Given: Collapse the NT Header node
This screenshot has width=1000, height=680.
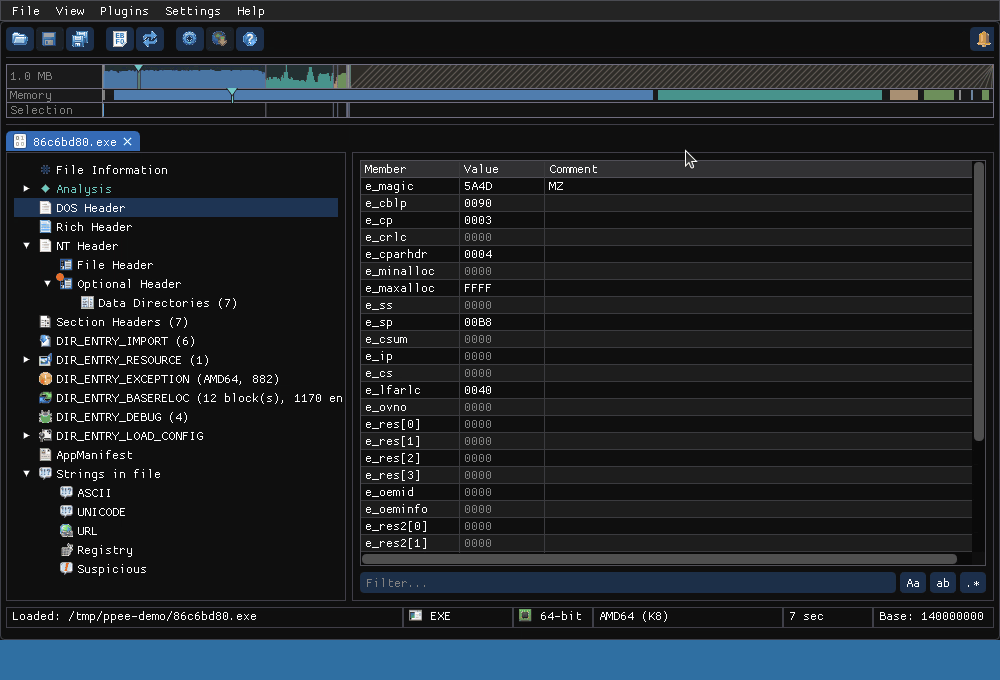Looking at the screenshot, I should (26, 246).
